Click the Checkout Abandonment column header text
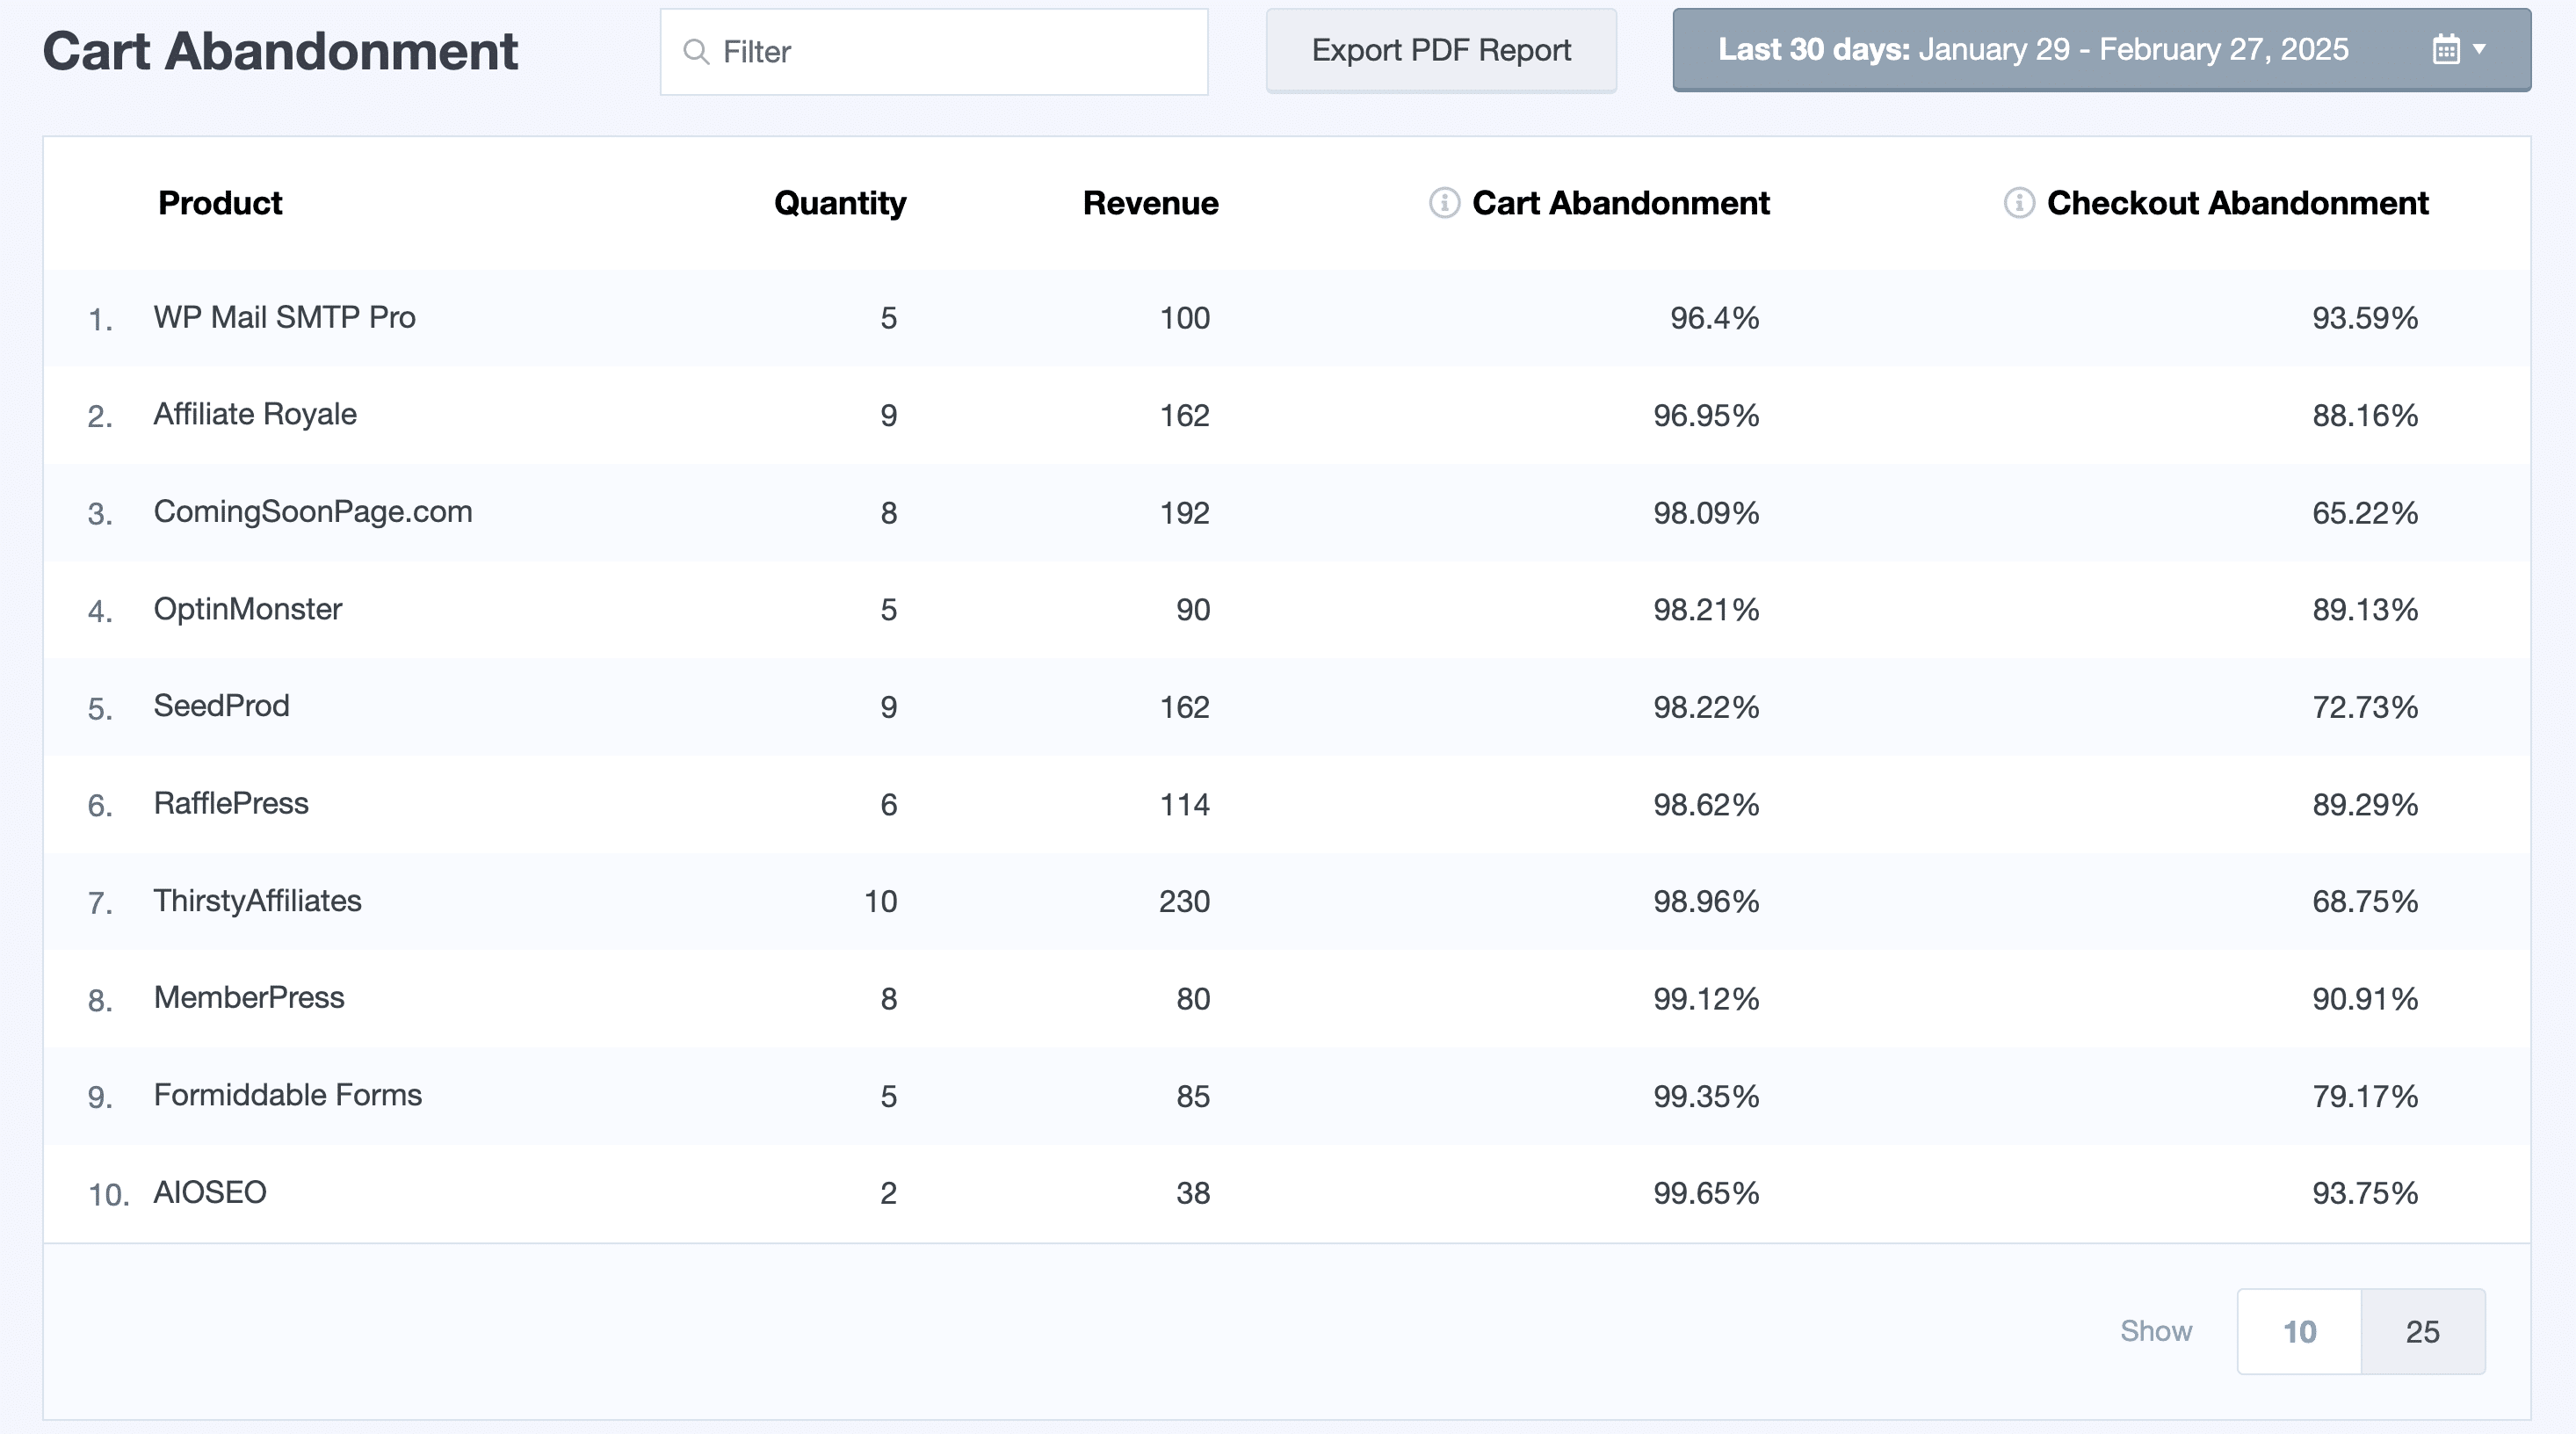2576x1434 pixels. click(x=2237, y=203)
